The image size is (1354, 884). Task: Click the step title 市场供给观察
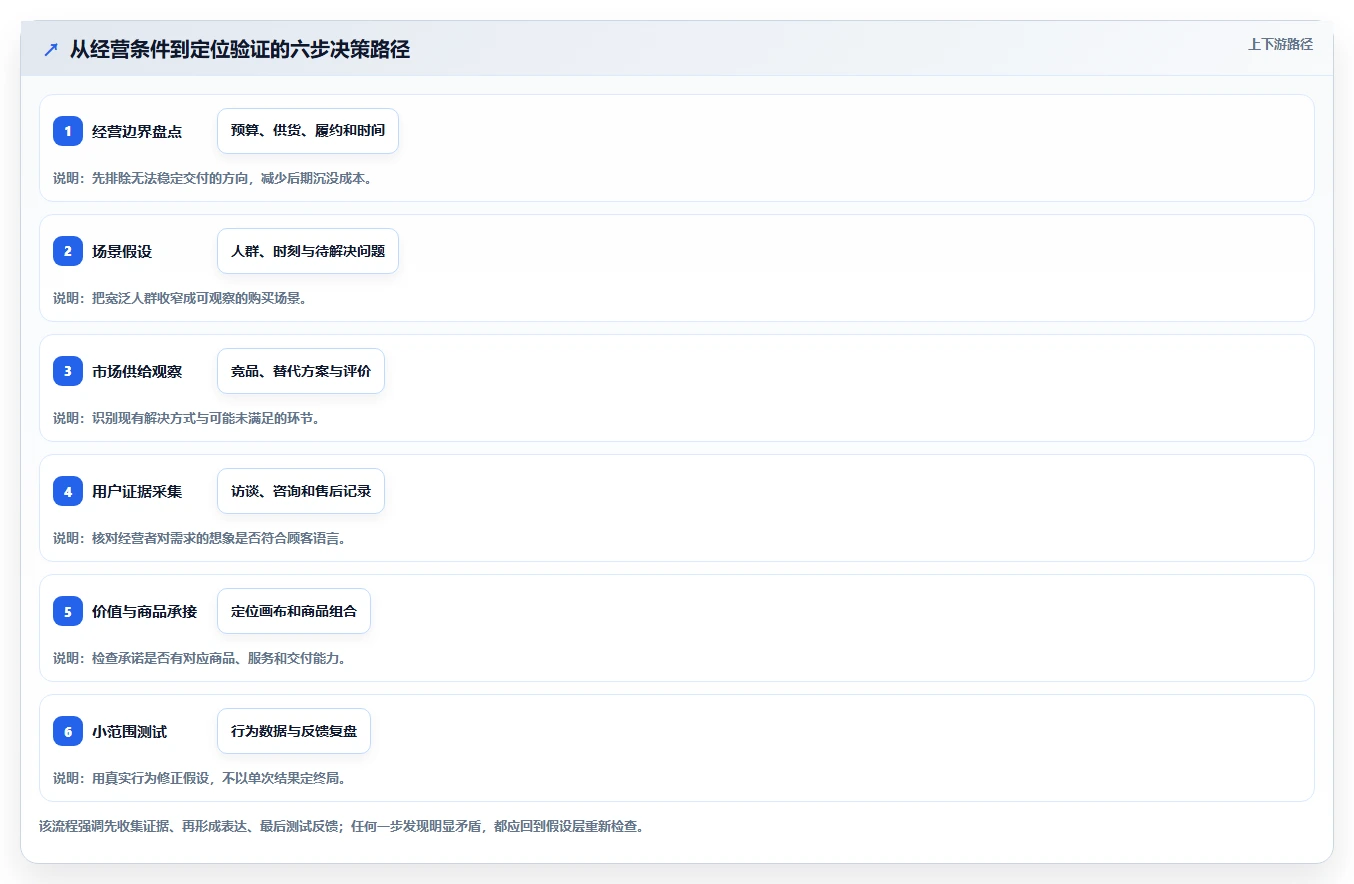[x=137, y=371]
